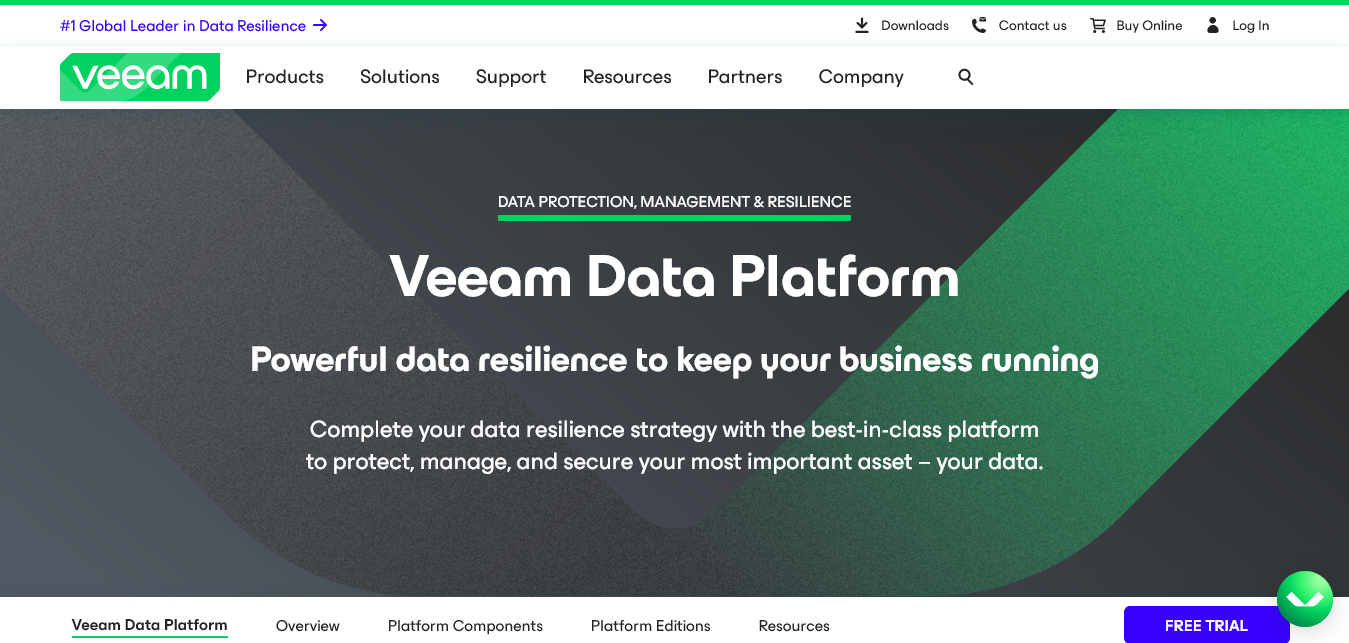
Task: Select the Platform Editions tab
Action: tap(650, 625)
